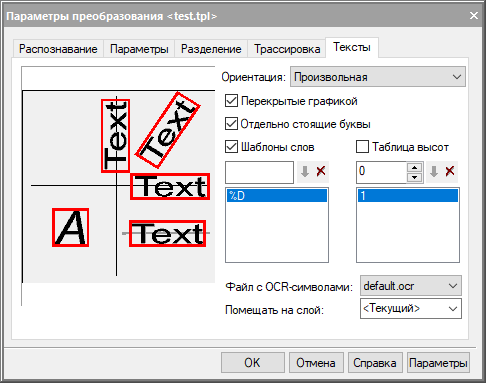Open the Разделение tab
Screen dimensions: 486x383
click(x=211, y=49)
